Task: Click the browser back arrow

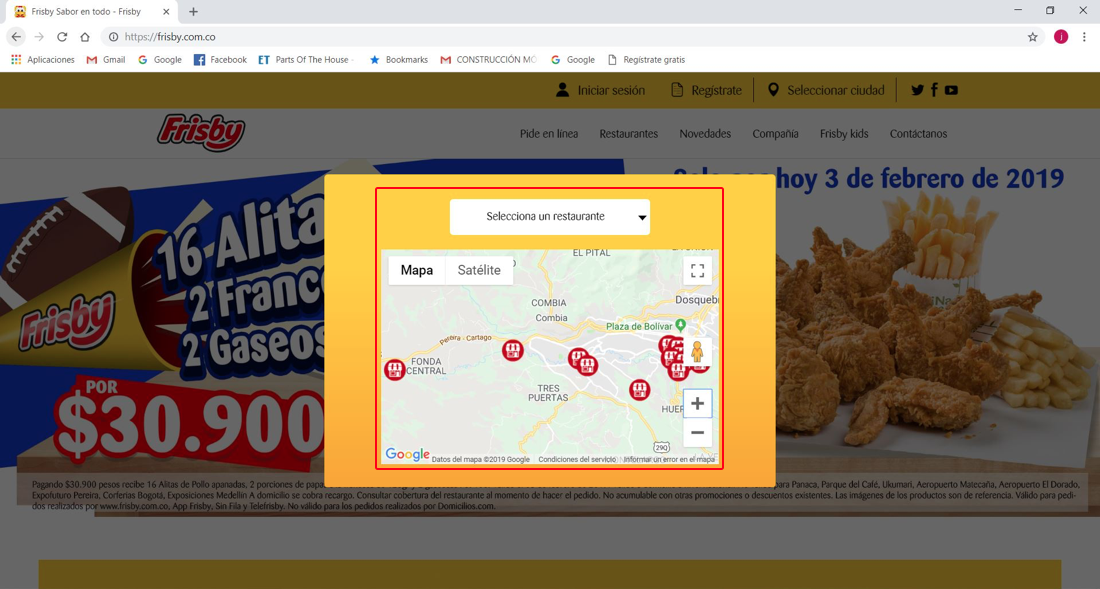Action: pyautogui.click(x=16, y=36)
